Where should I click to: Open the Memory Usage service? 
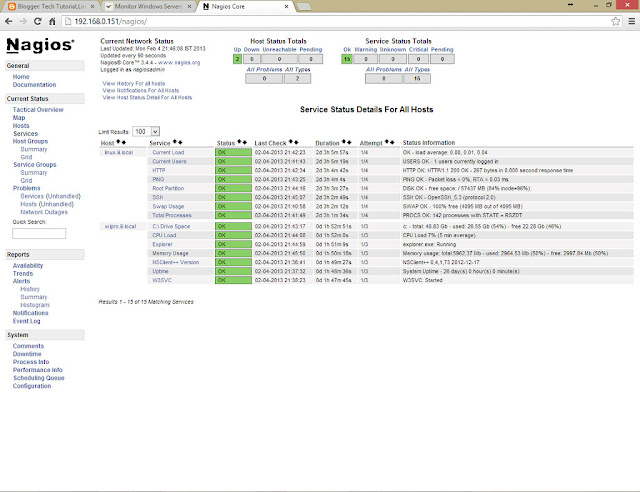[170, 253]
